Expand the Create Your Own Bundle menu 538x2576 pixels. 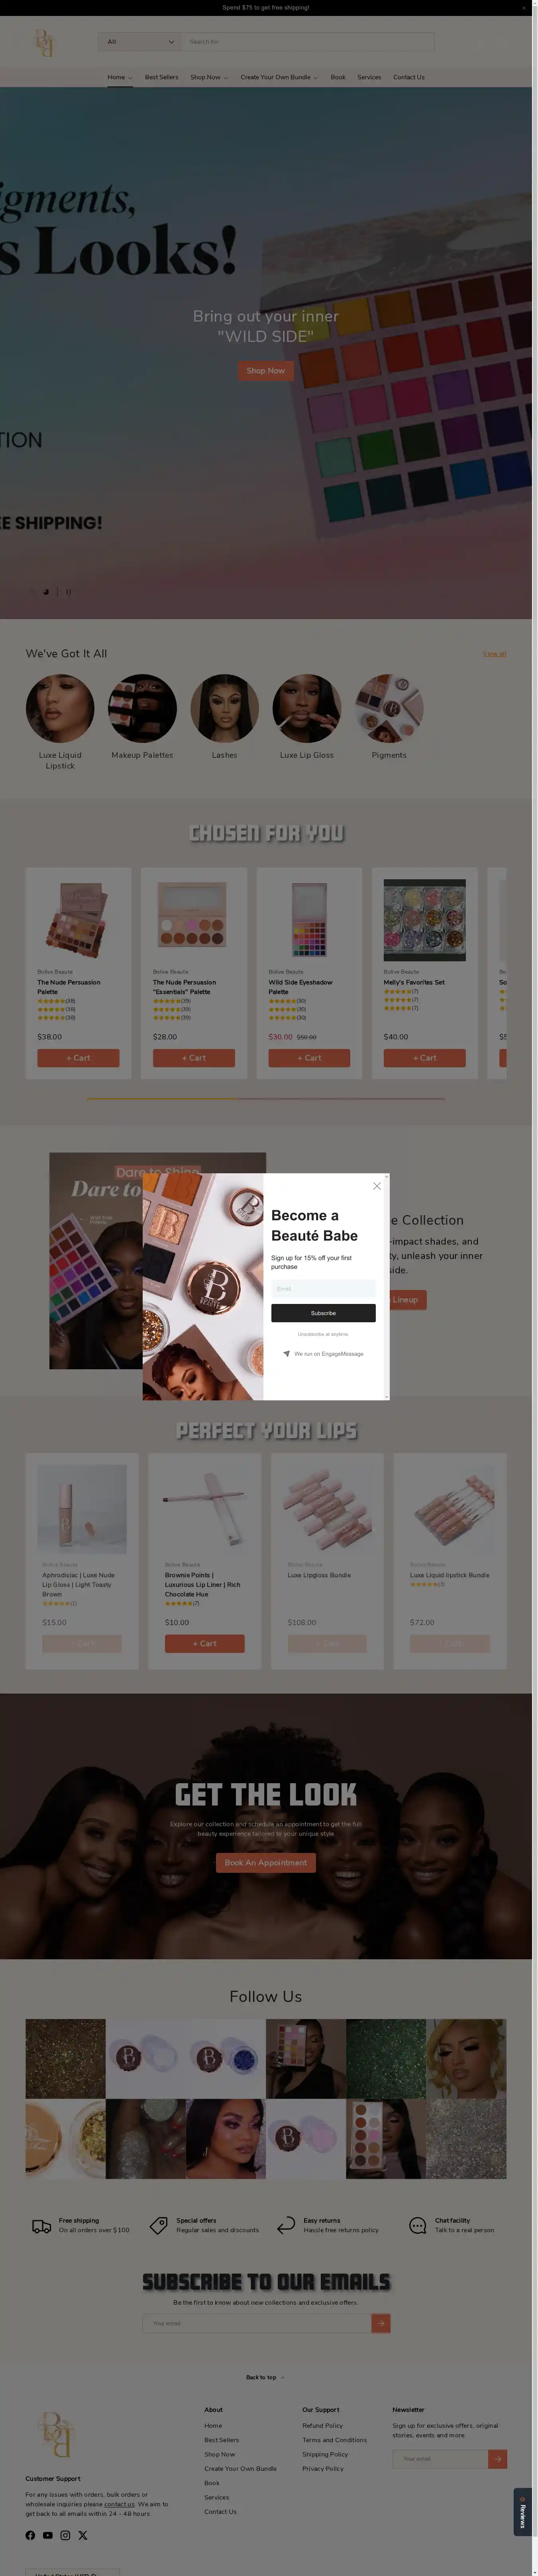pos(279,77)
